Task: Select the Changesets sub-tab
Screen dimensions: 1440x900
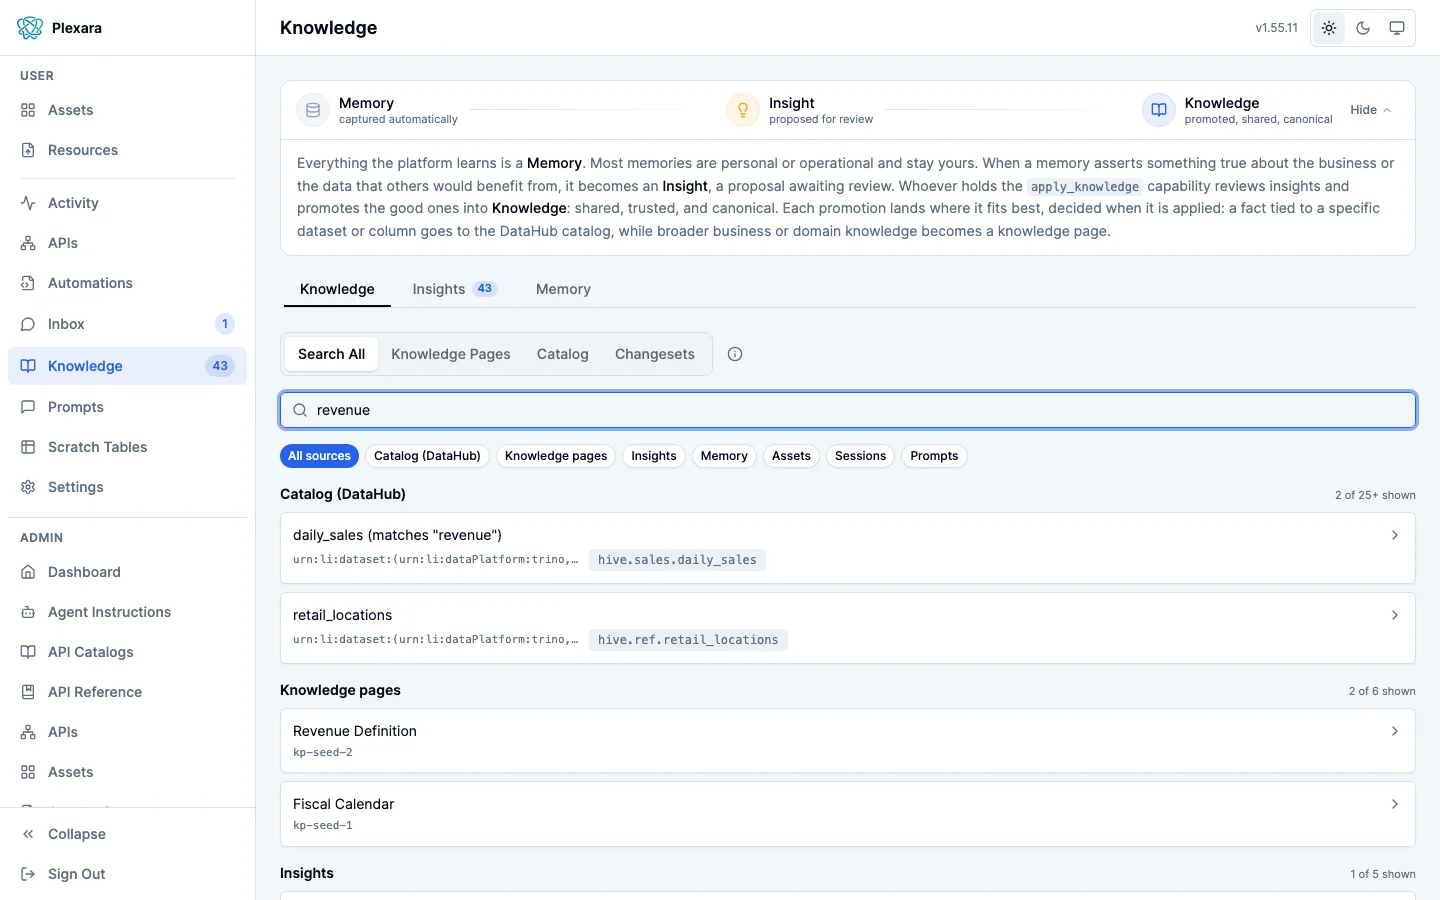Action: [655, 354]
